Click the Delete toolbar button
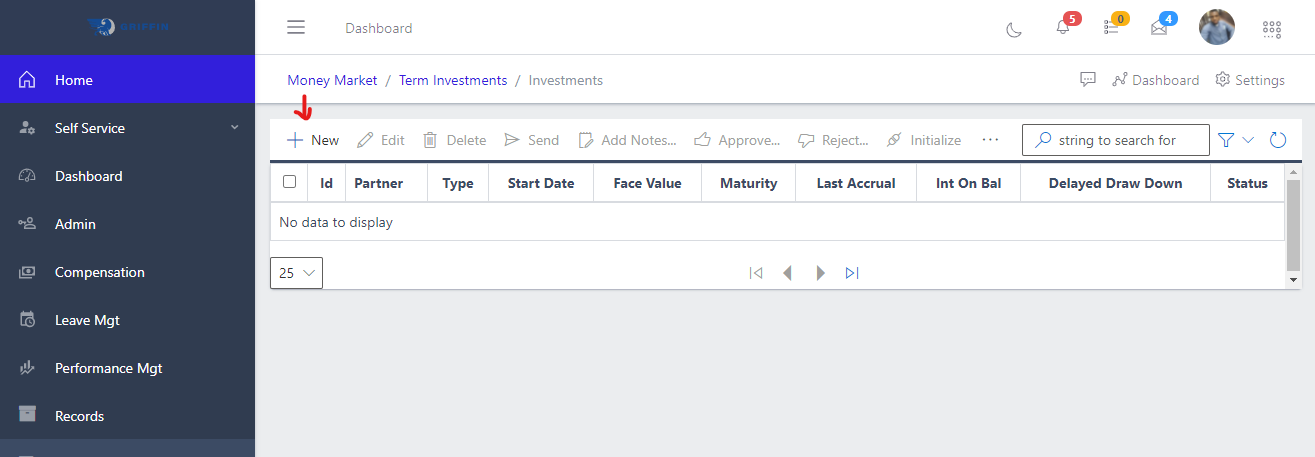The image size is (1315, 457). pyautogui.click(x=454, y=140)
